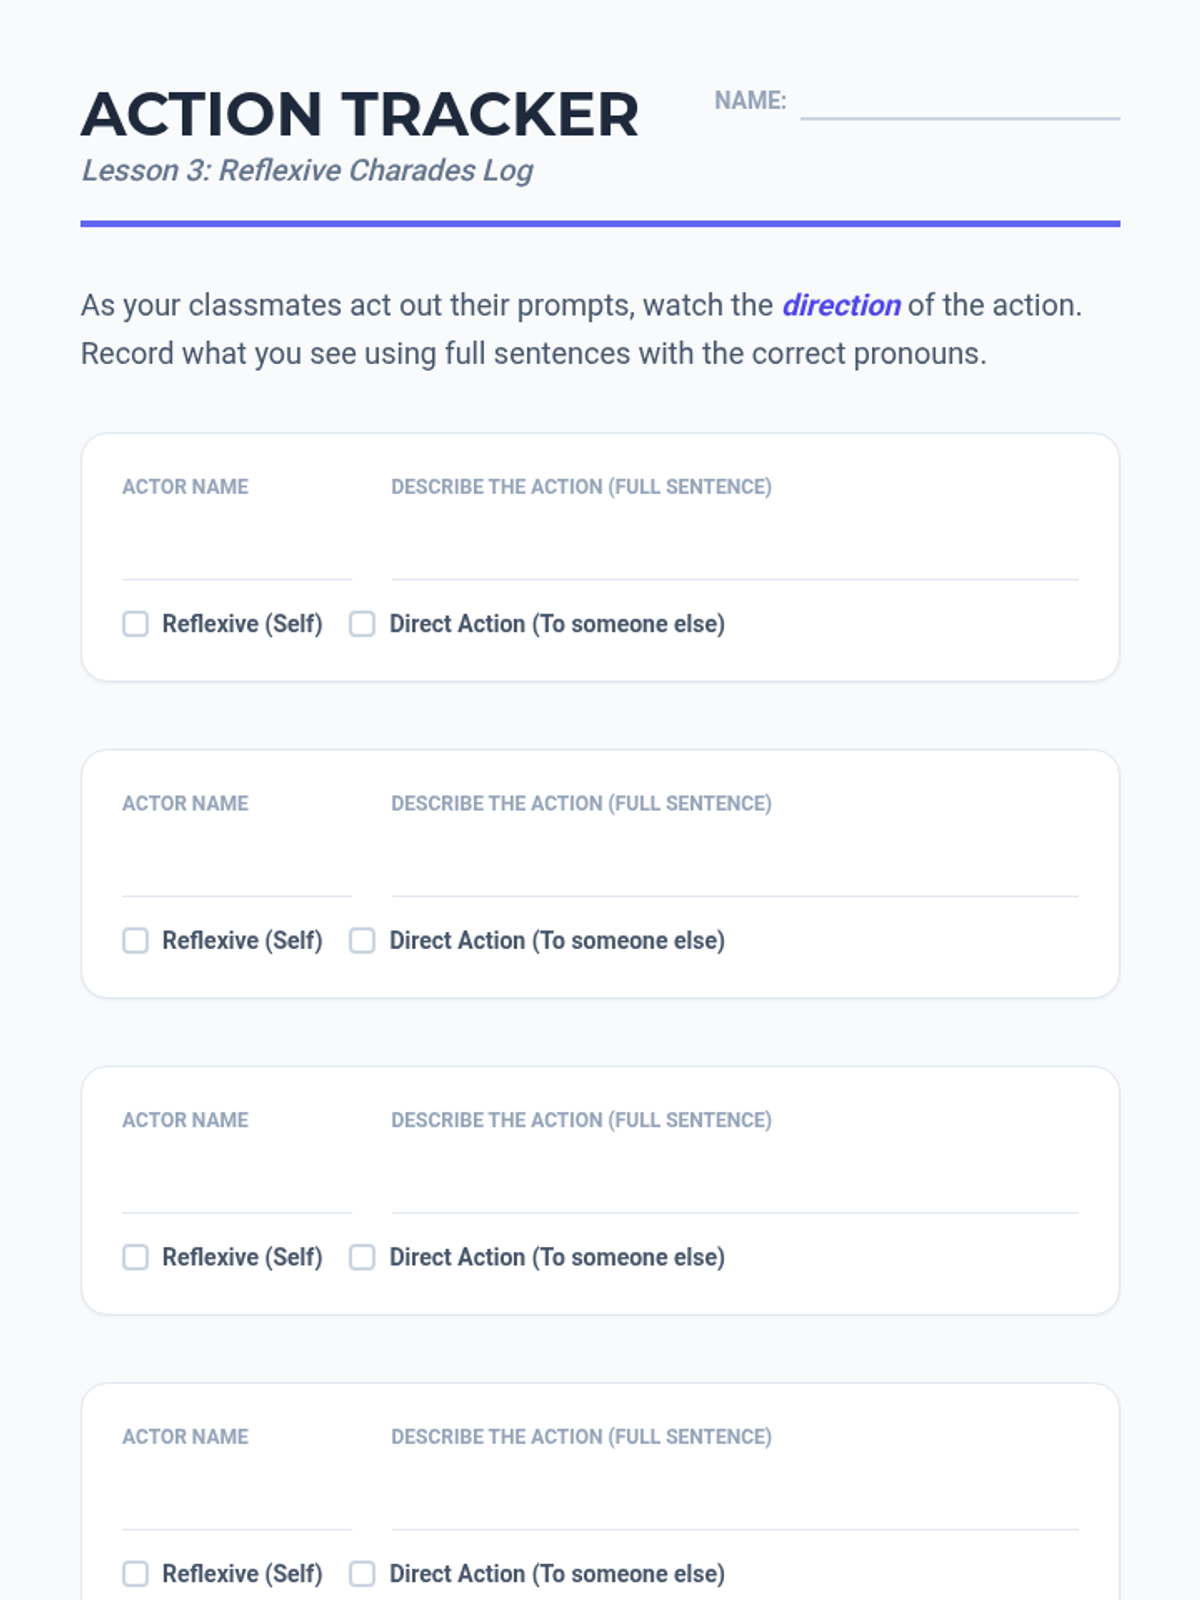Click the NAME input line at top

(x=960, y=101)
